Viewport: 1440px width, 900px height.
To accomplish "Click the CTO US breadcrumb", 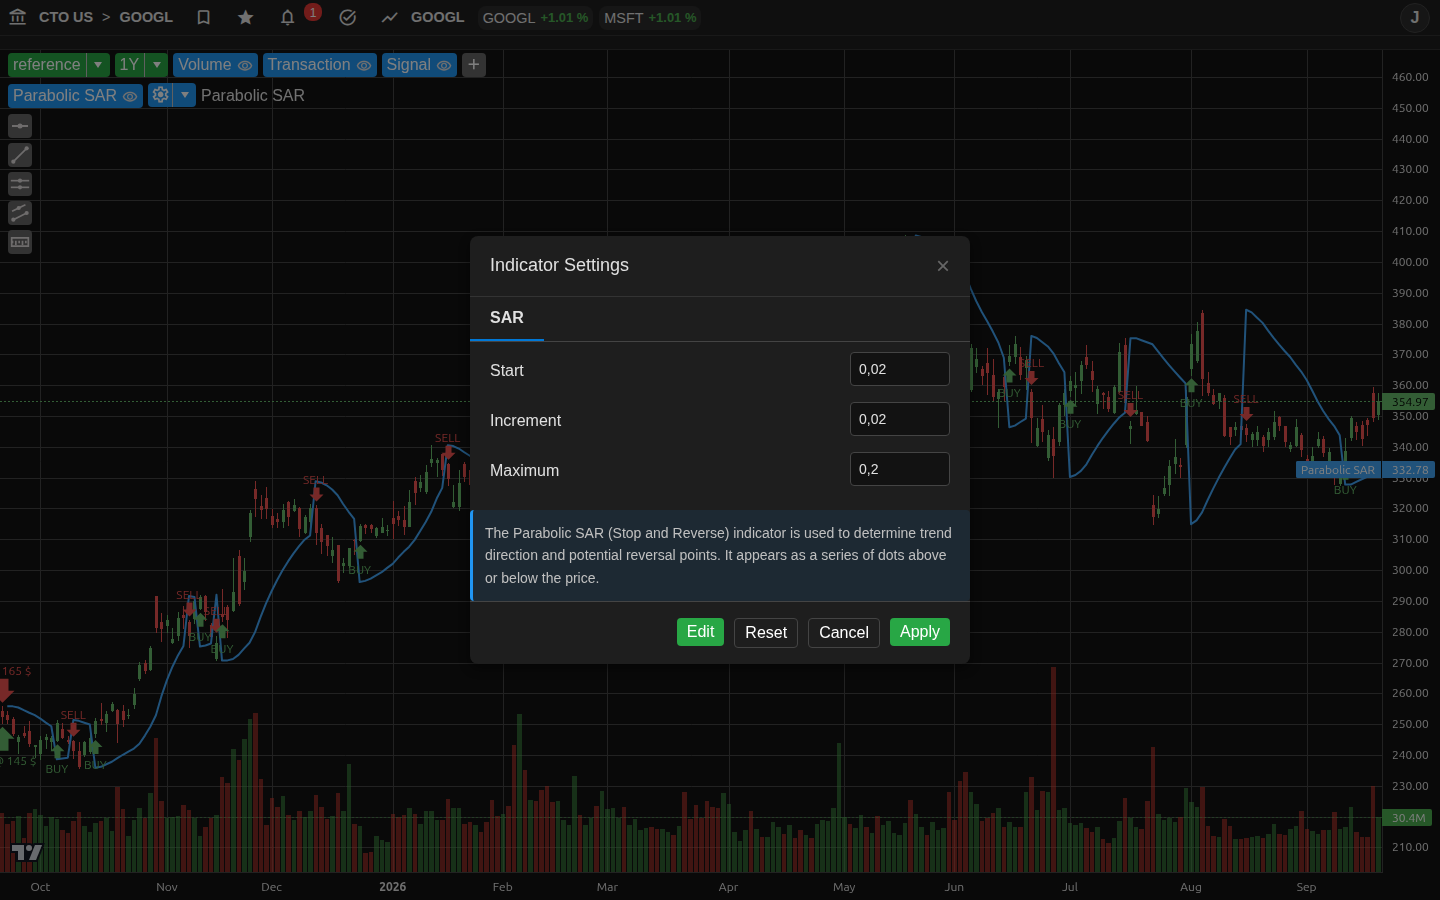I will [66, 17].
